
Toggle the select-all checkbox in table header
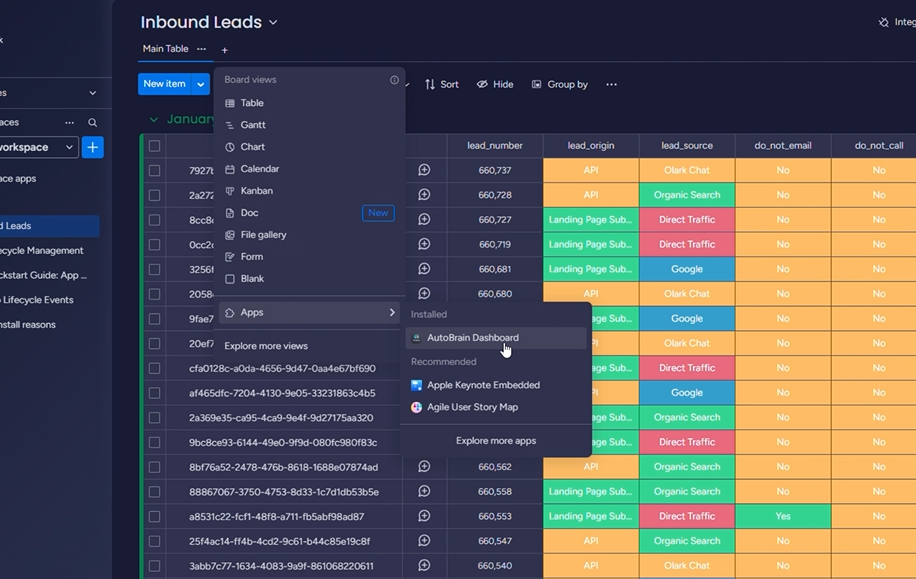(x=154, y=146)
